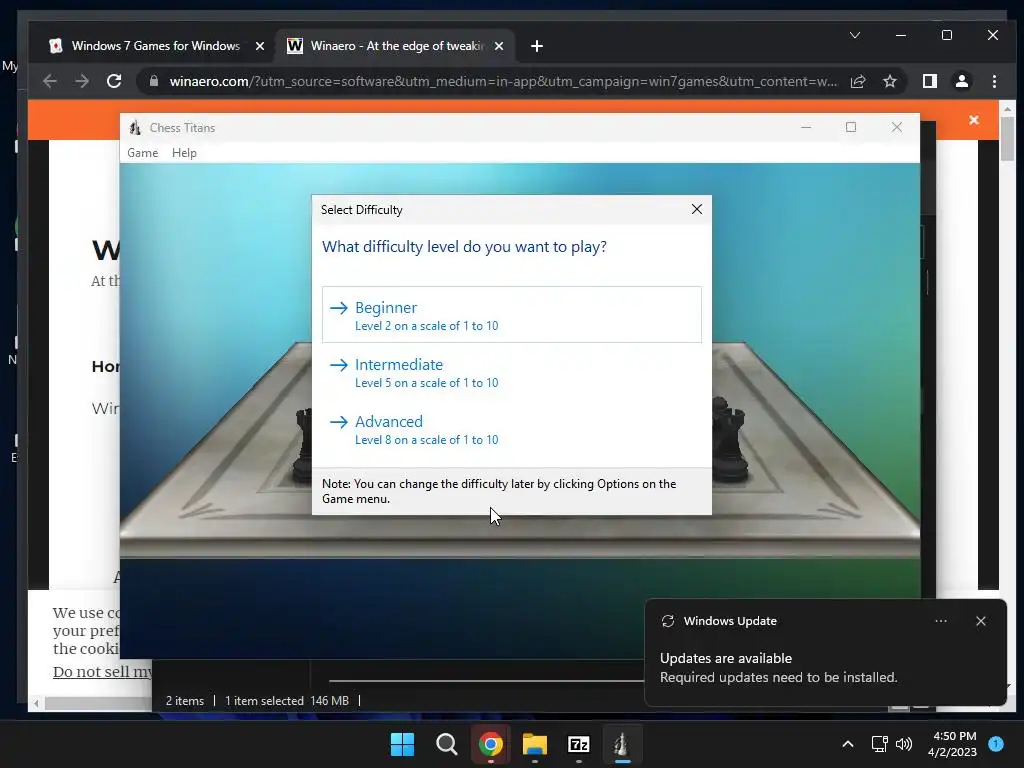
Task: Open Chrome's three-dot menu
Action: point(994,81)
